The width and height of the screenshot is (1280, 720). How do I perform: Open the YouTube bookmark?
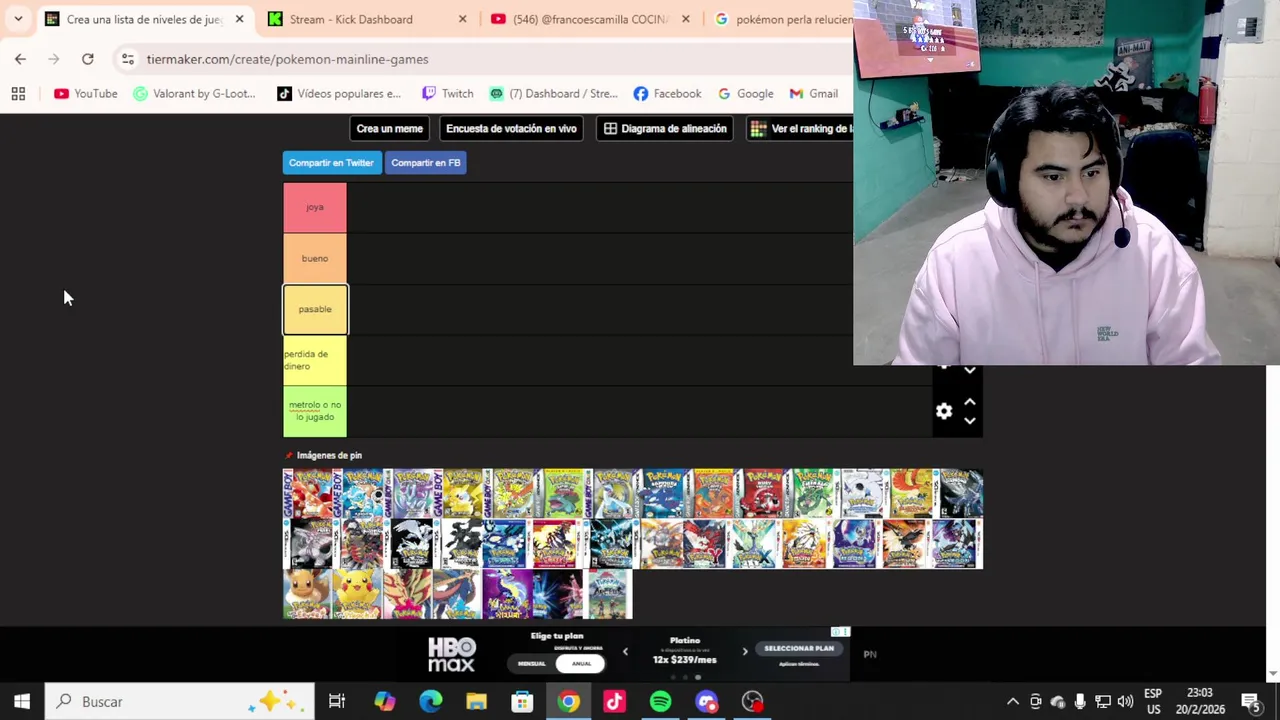pyautogui.click(x=86, y=94)
